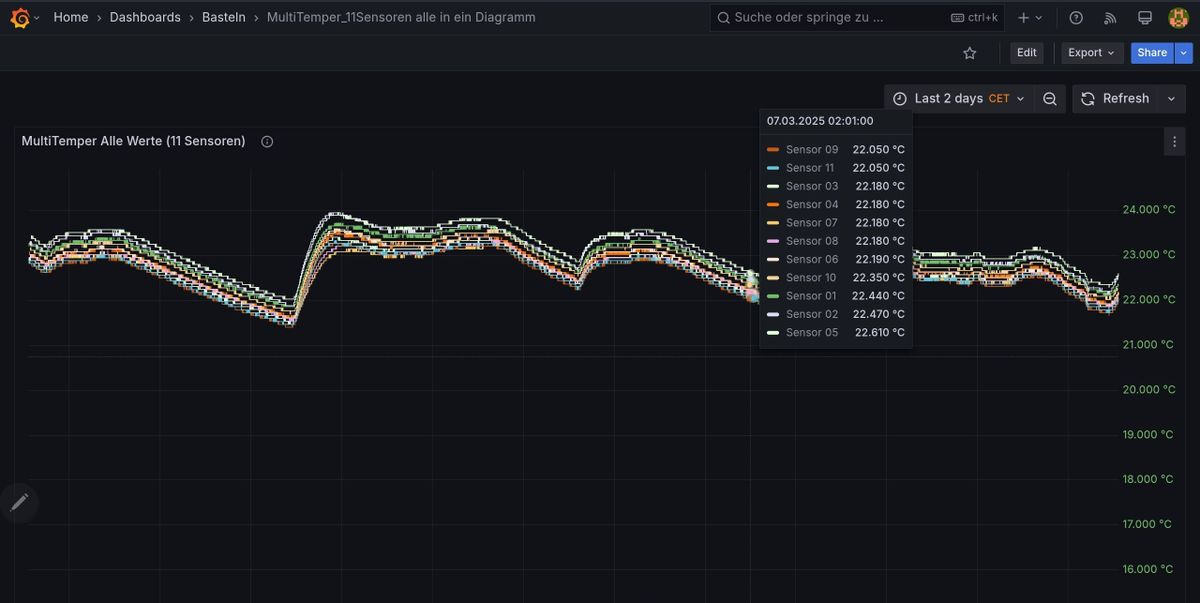
Task: Expand the plus new-item menu
Action: pyautogui.click(x=1030, y=17)
